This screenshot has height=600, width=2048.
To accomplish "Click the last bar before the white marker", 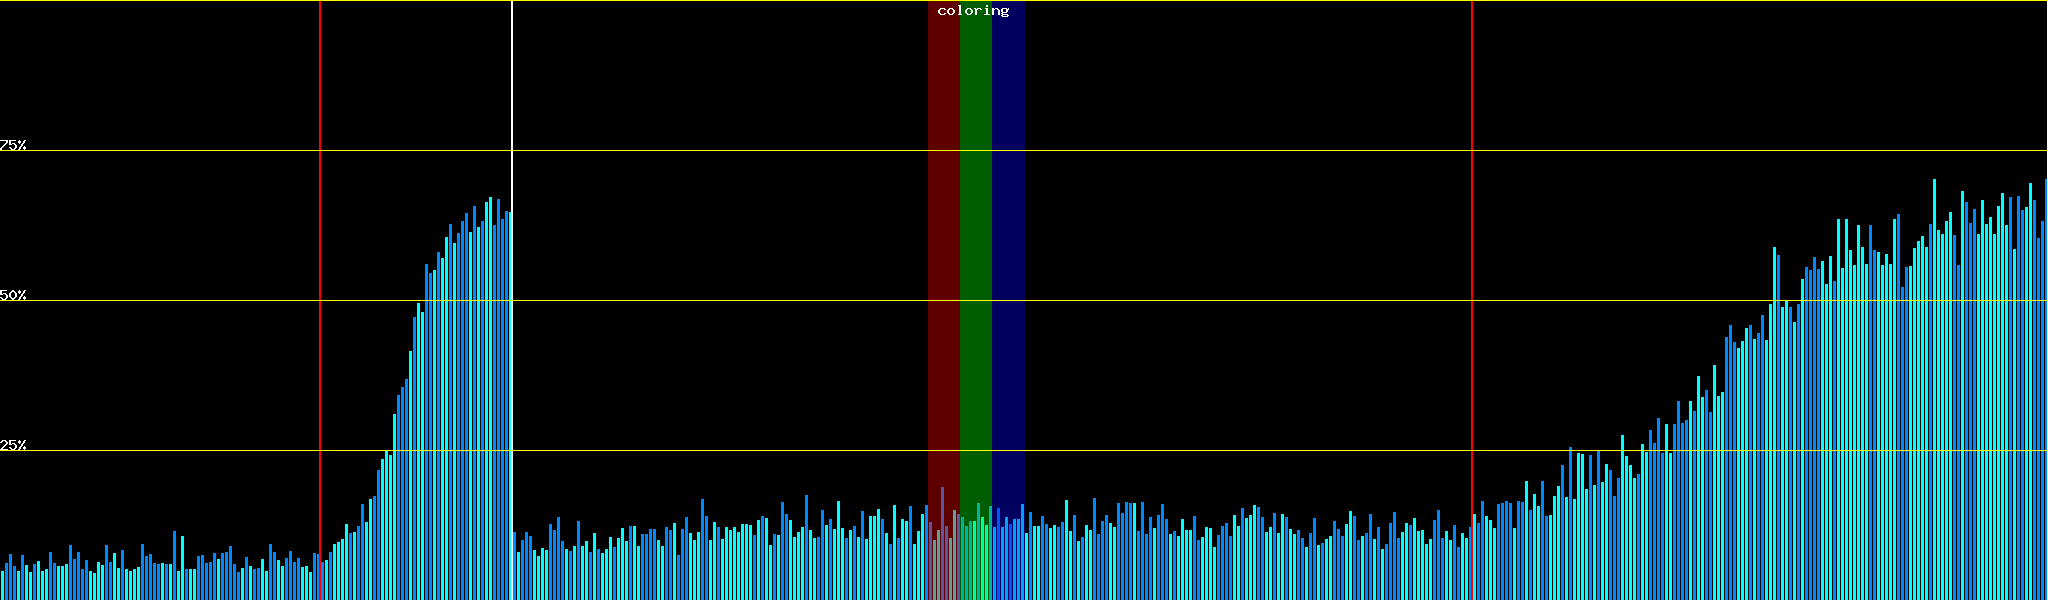I will (x=508, y=400).
